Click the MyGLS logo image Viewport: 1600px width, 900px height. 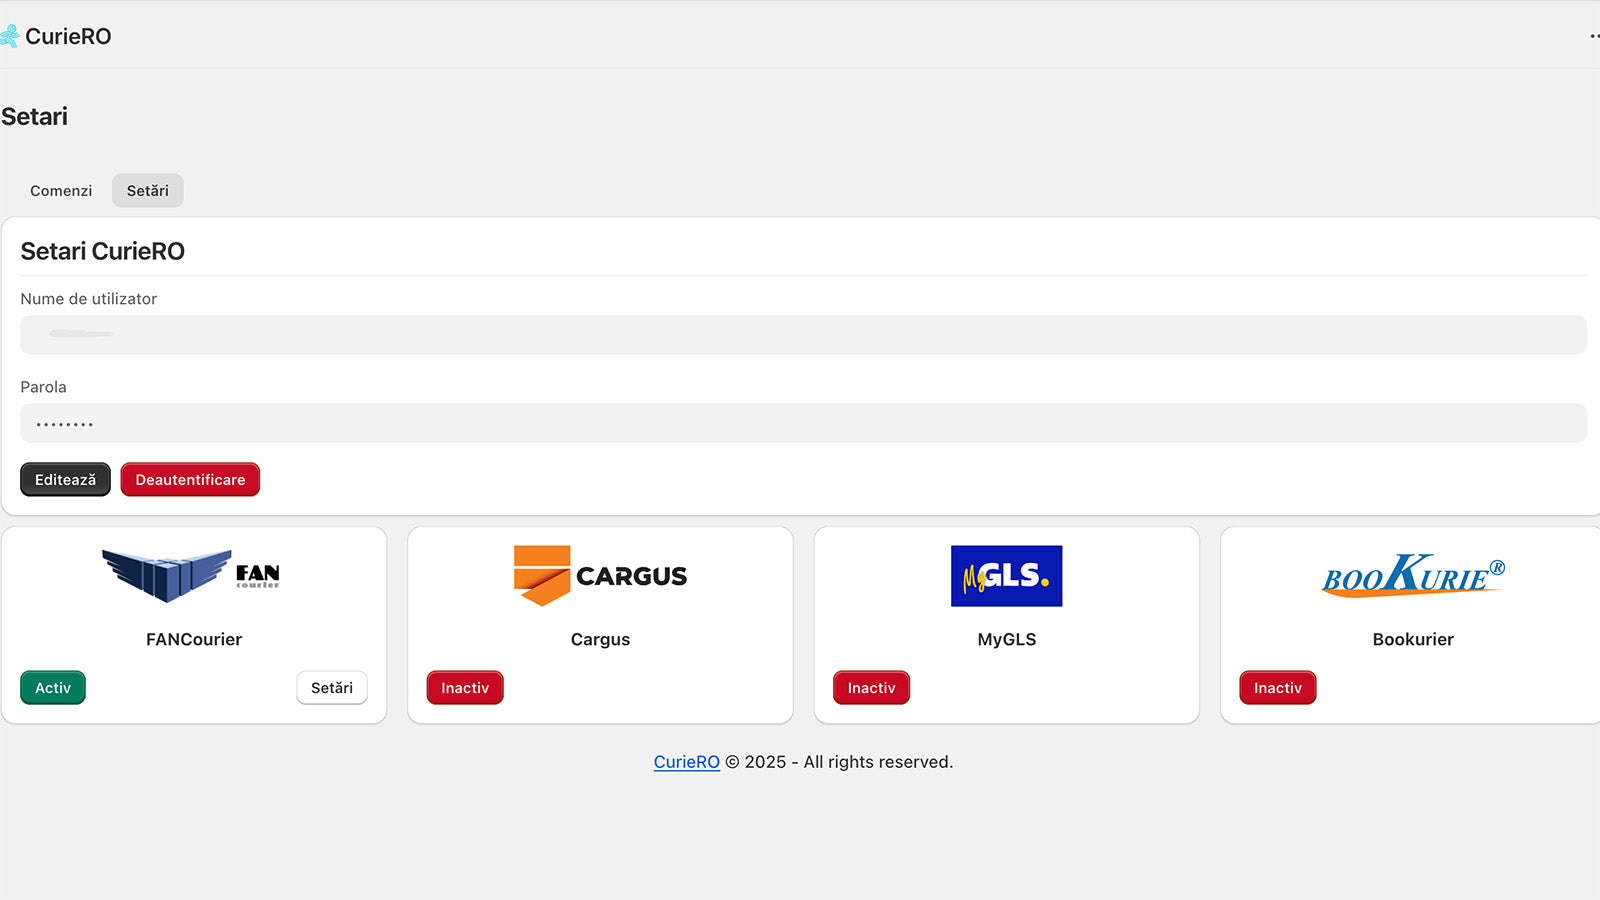[1006, 576]
